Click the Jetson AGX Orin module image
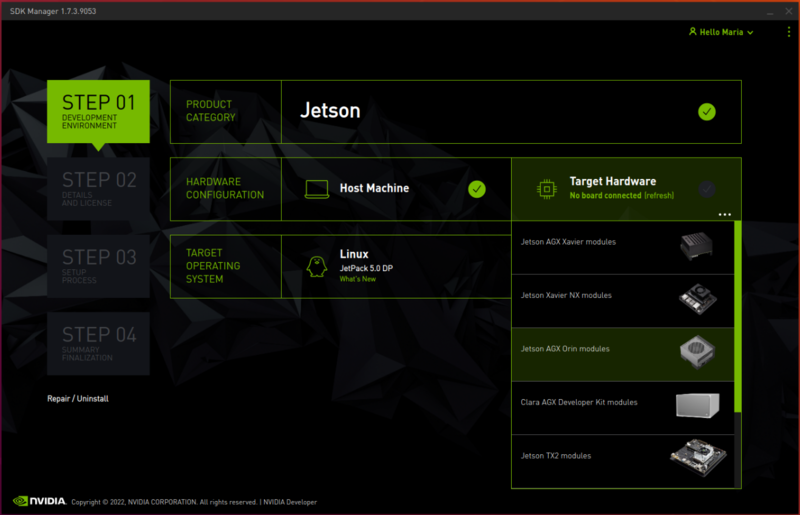The height and width of the screenshot is (515, 800). pyautogui.click(x=697, y=352)
